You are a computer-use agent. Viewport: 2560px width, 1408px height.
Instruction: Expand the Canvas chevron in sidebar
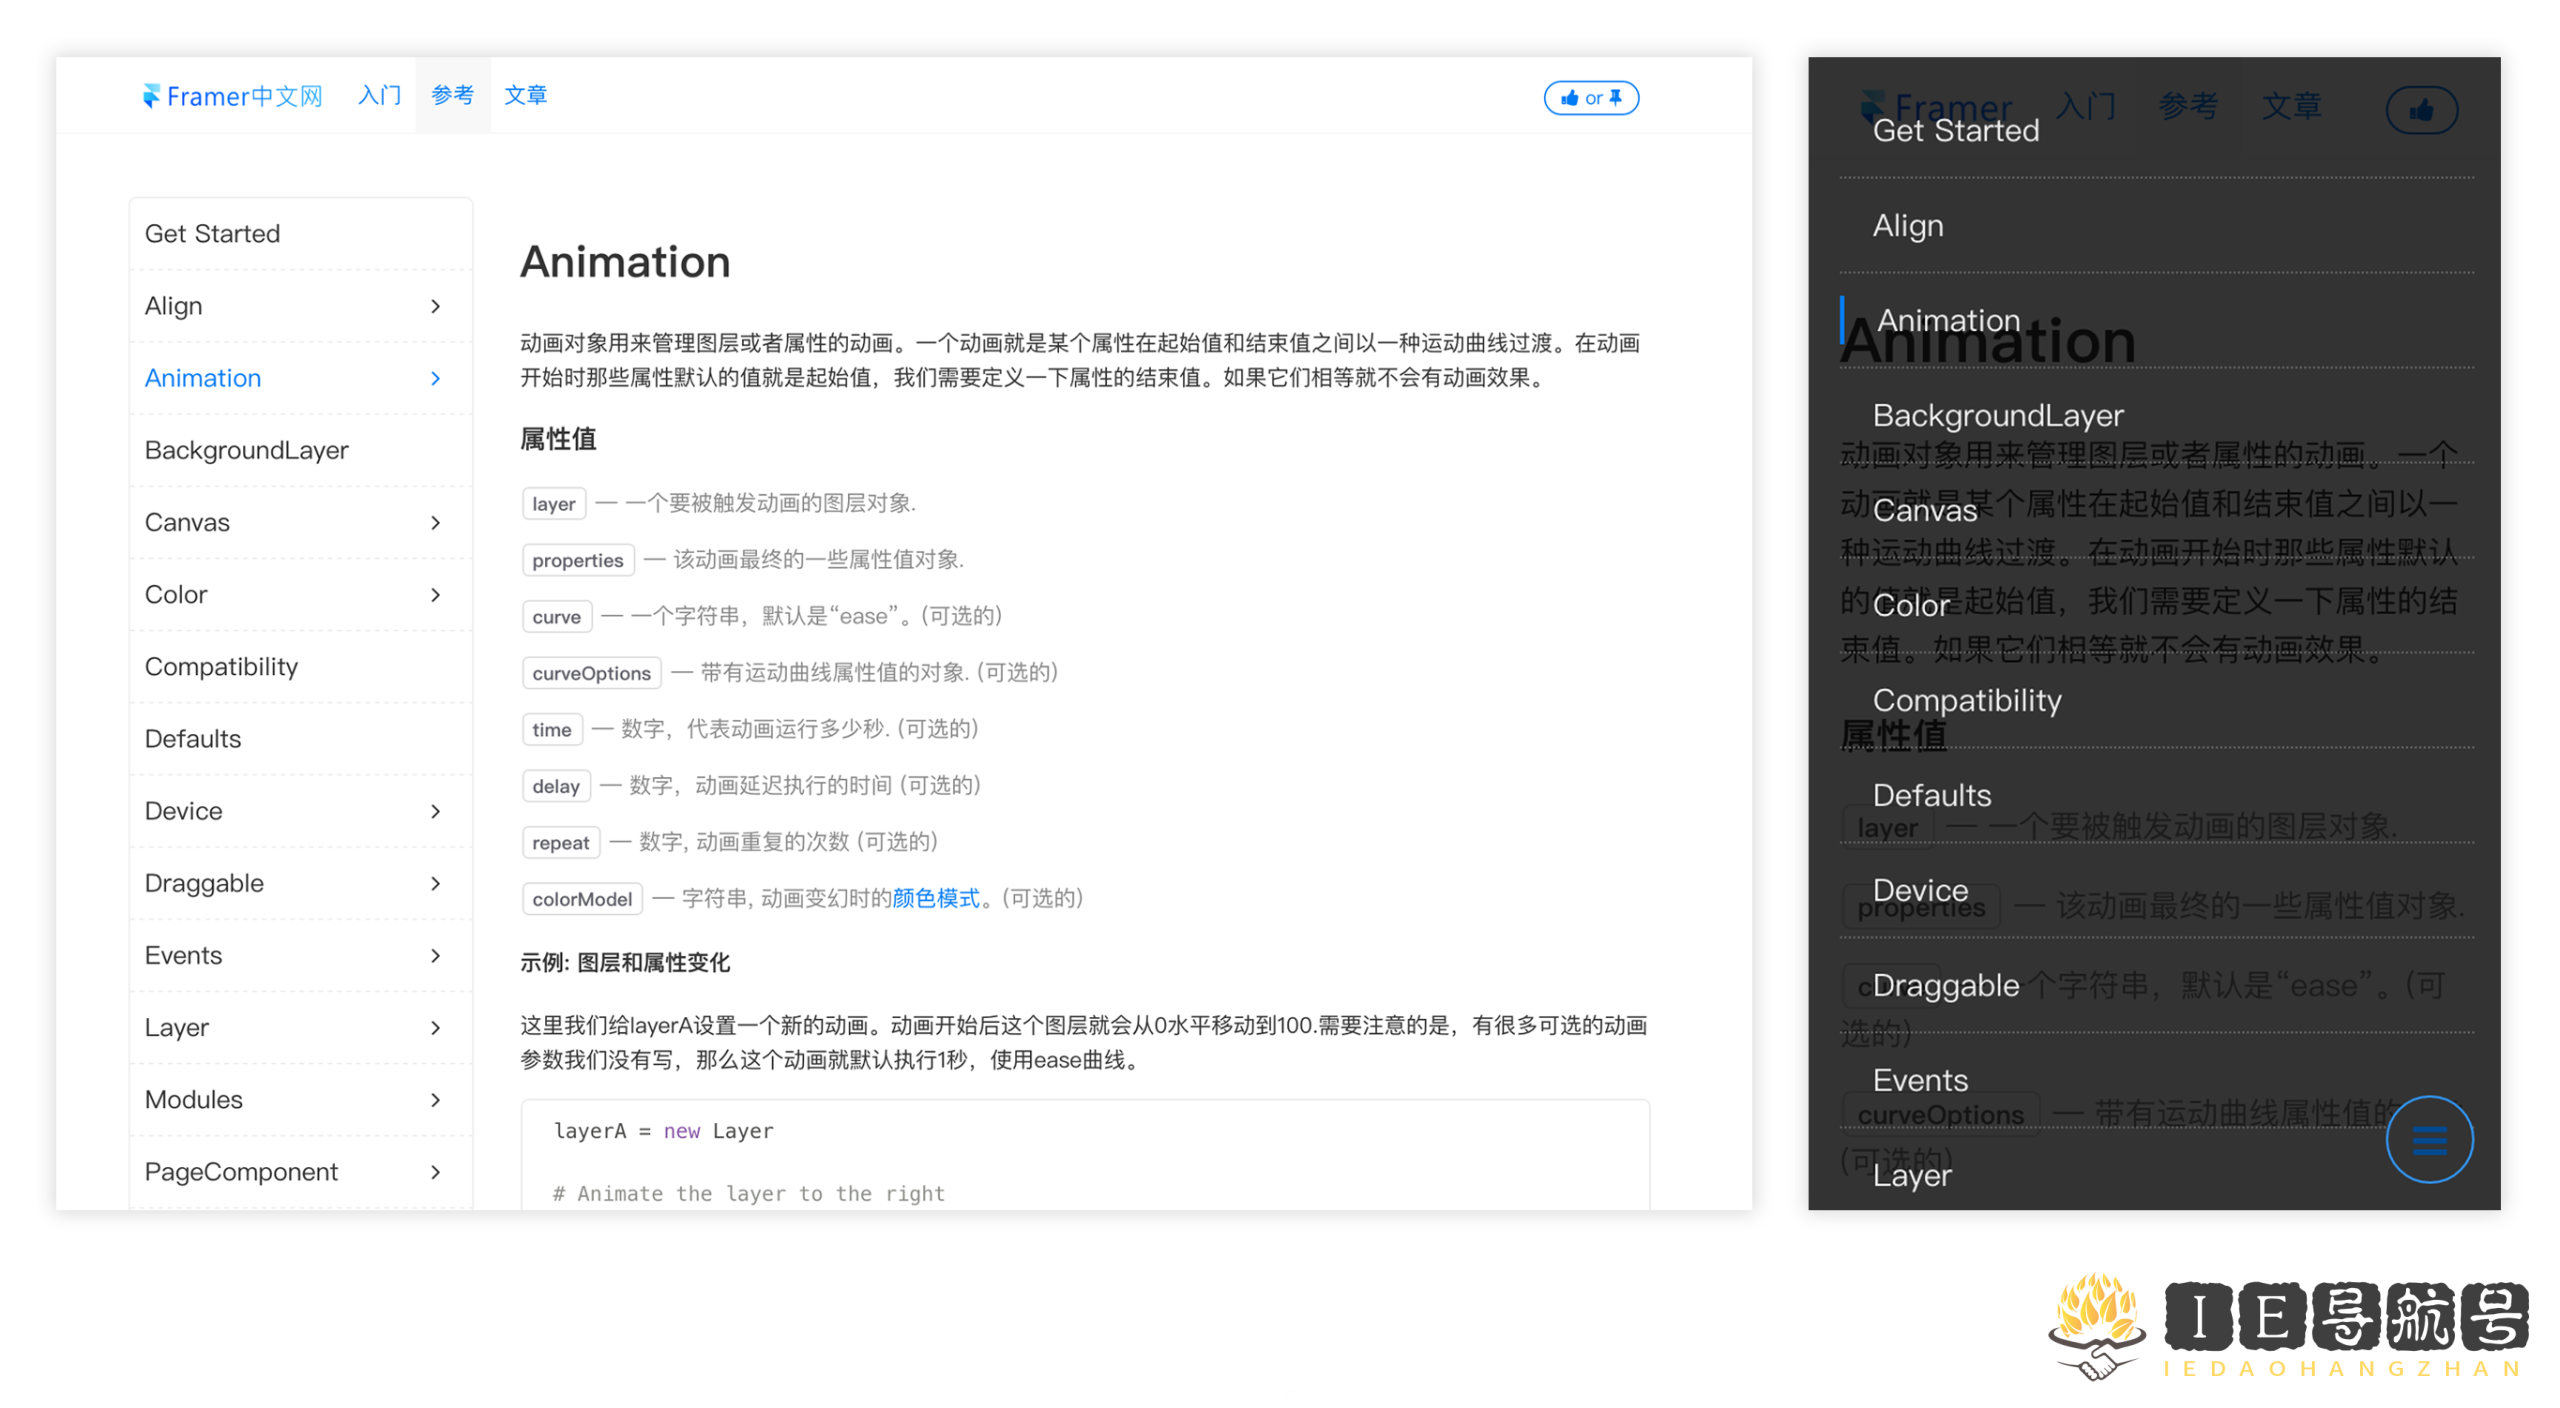click(435, 522)
